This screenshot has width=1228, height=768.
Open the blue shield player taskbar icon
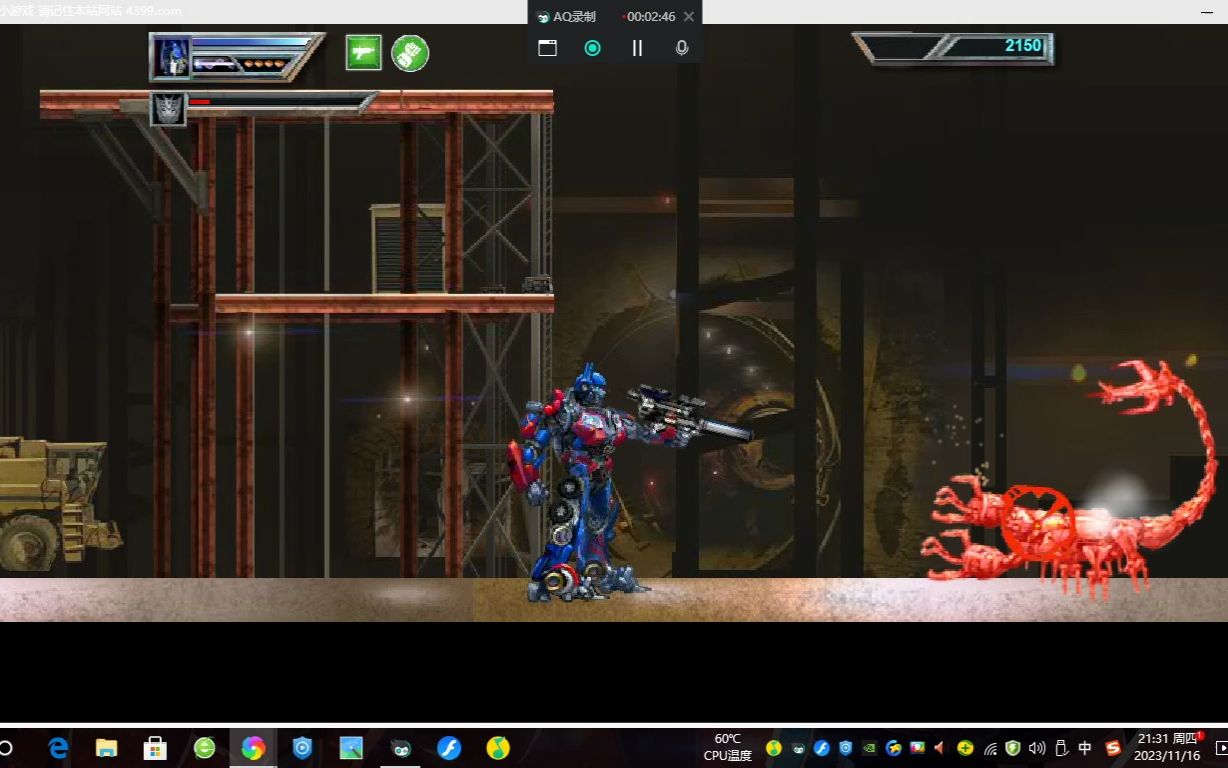click(302, 747)
